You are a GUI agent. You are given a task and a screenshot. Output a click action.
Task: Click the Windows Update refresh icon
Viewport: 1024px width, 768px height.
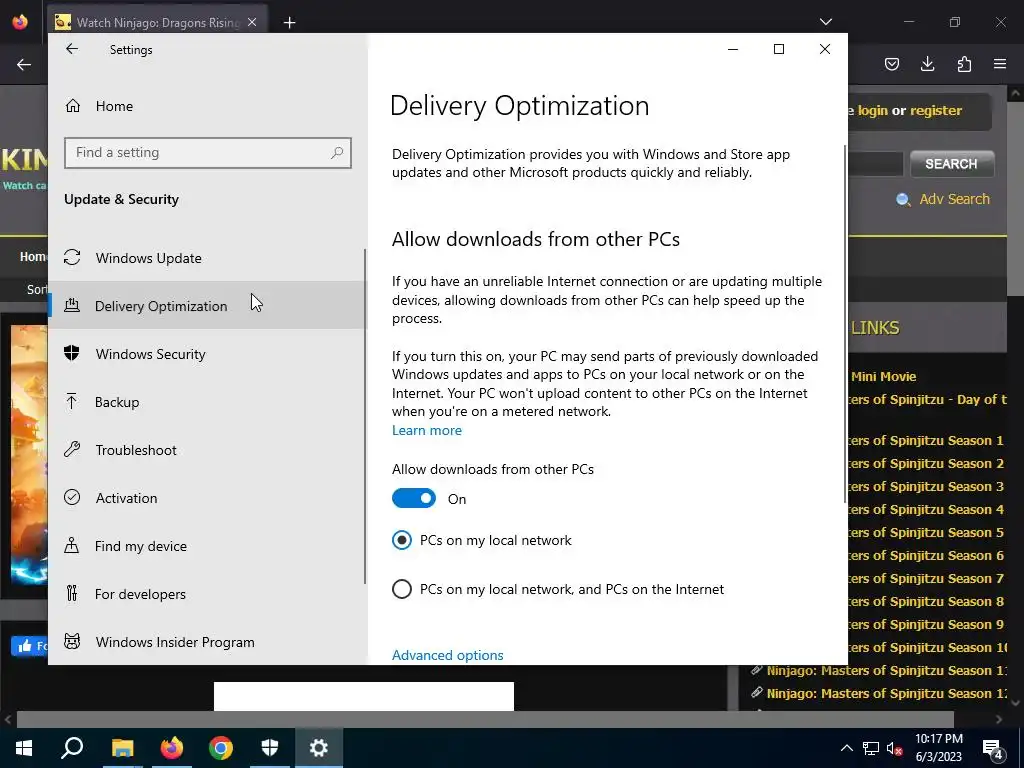pyautogui.click(x=72, y=257)
